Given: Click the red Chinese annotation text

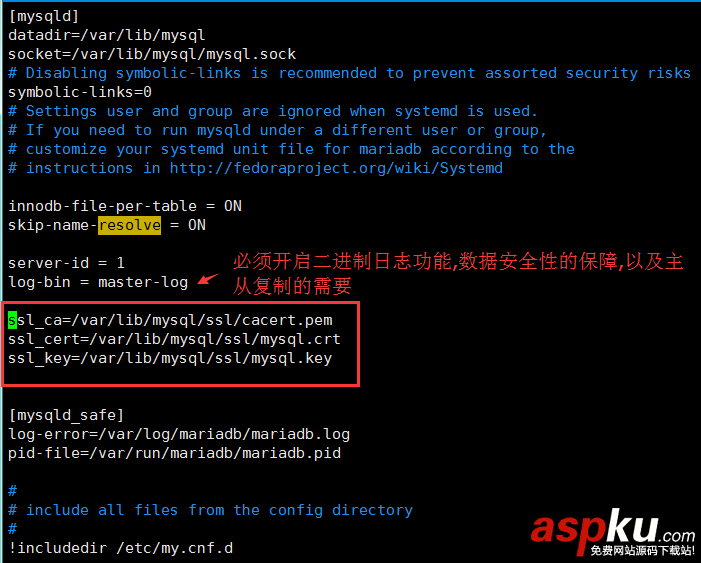Looking at the screenshot, I should (458, 274).
